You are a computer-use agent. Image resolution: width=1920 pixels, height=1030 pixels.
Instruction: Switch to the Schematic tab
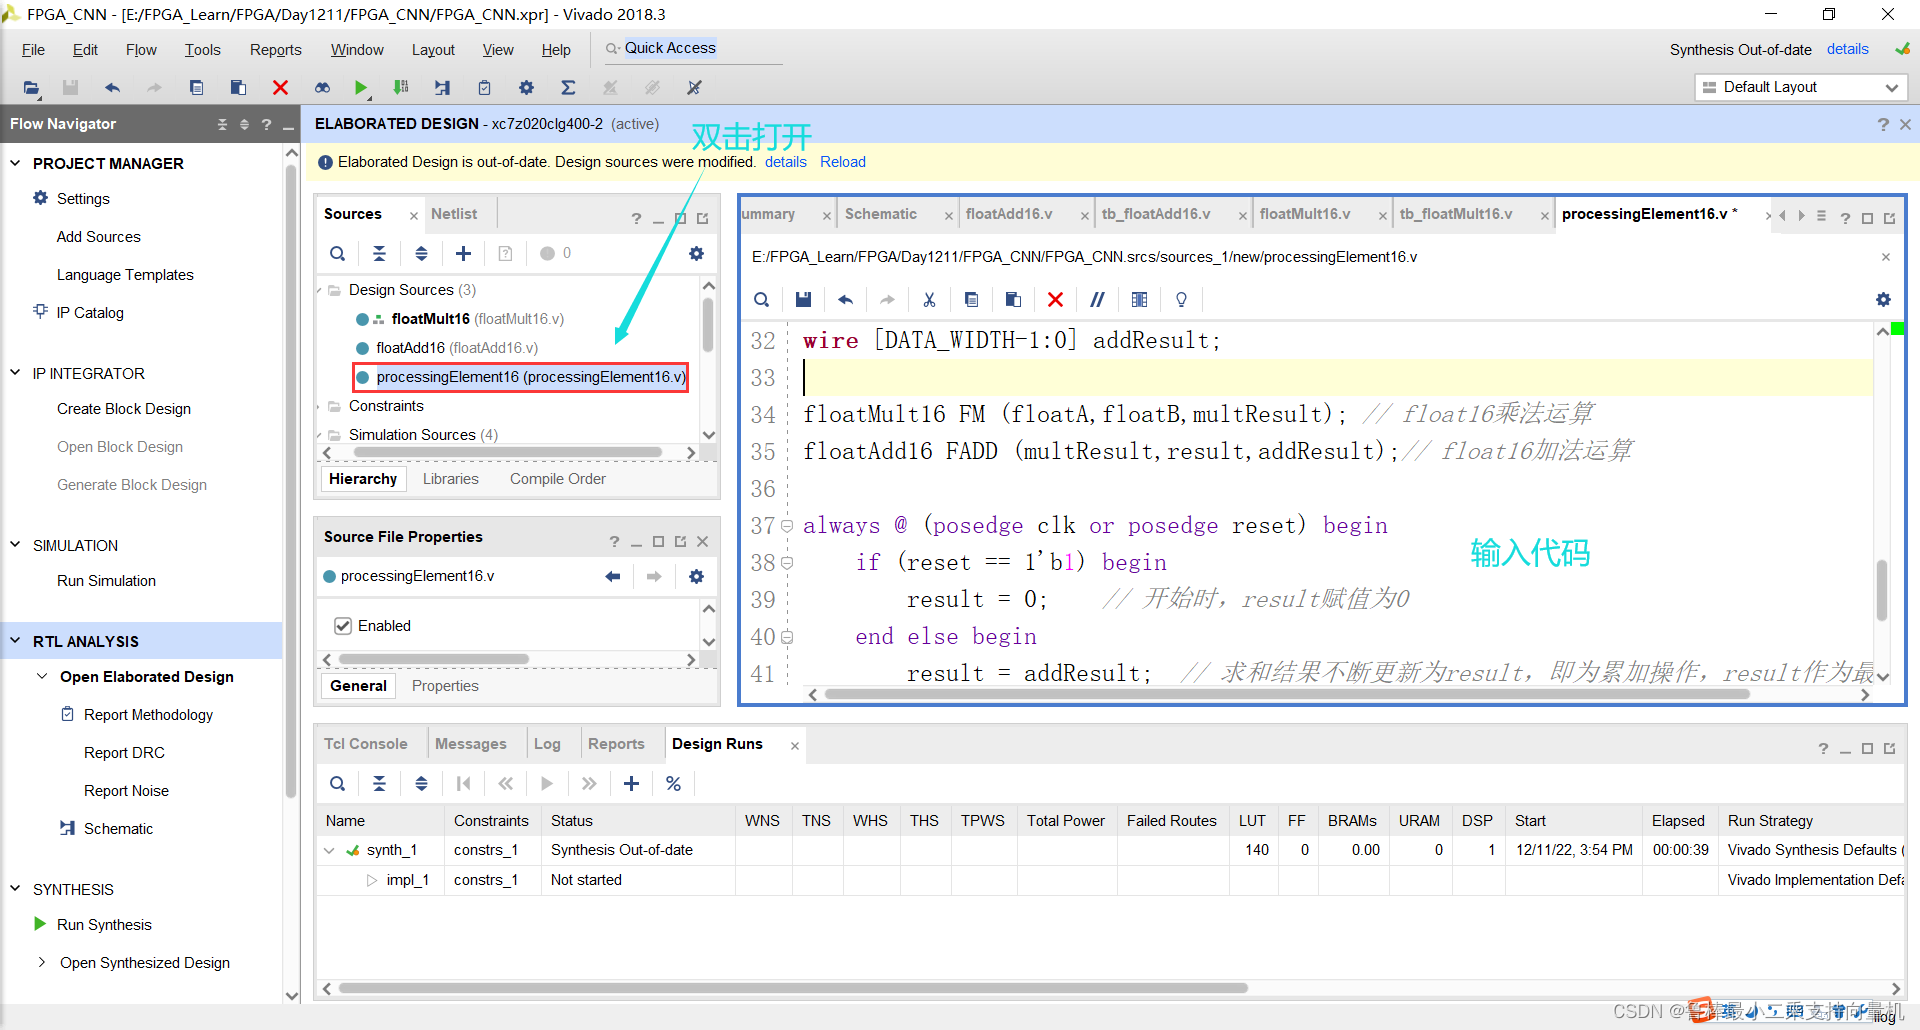click(x=880, y=214)
